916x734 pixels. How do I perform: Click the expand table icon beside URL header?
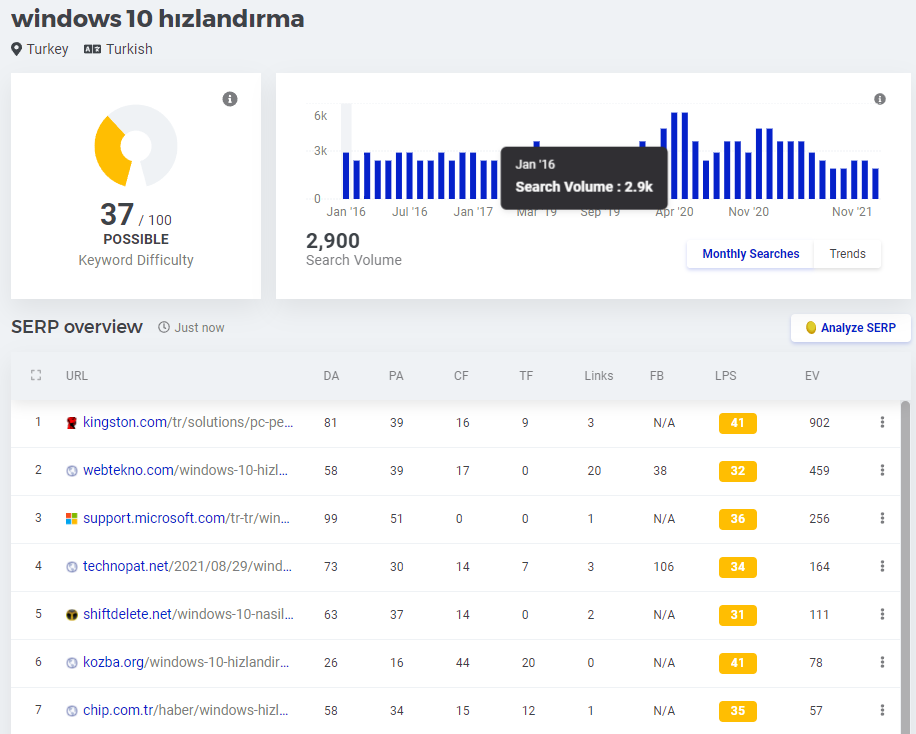click(x=36, y=375)
